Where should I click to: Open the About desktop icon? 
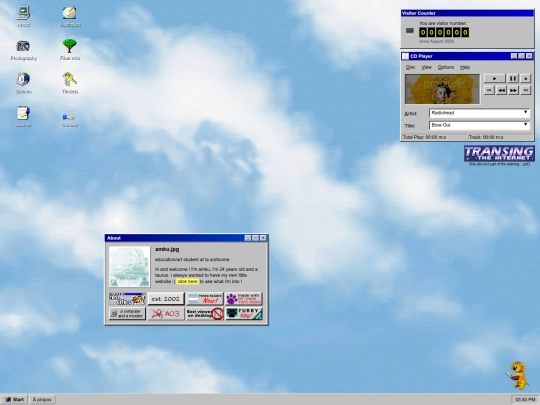coord(23,16)
